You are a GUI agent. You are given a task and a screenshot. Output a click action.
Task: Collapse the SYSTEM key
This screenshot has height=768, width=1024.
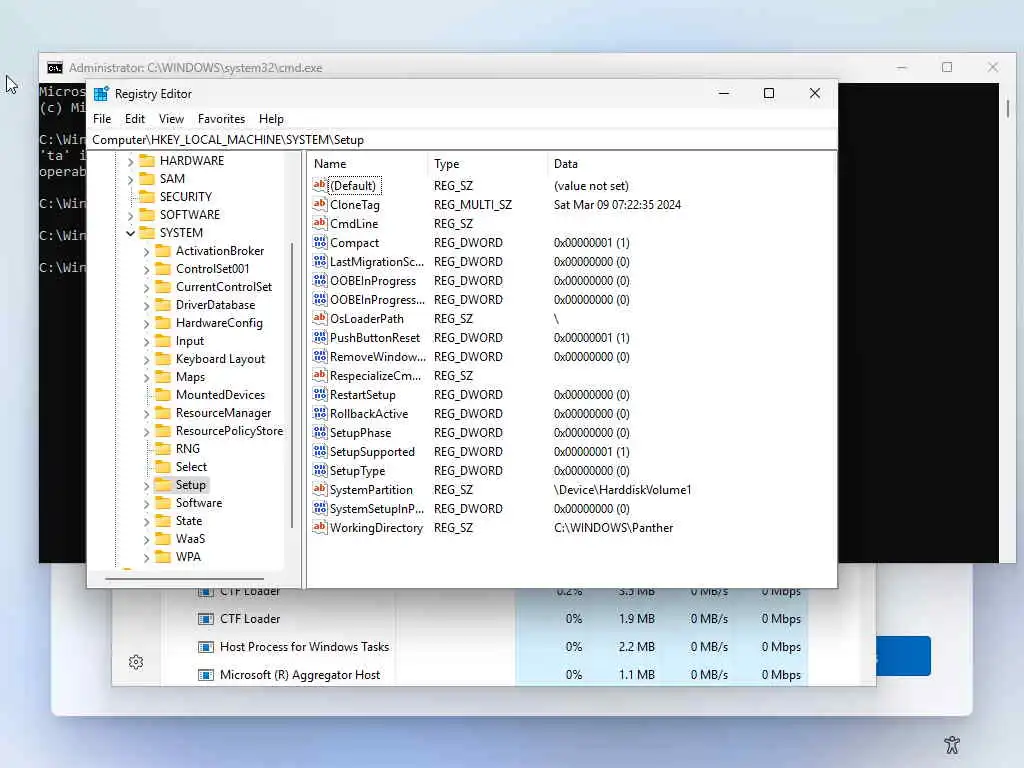(x=130, y=233)
